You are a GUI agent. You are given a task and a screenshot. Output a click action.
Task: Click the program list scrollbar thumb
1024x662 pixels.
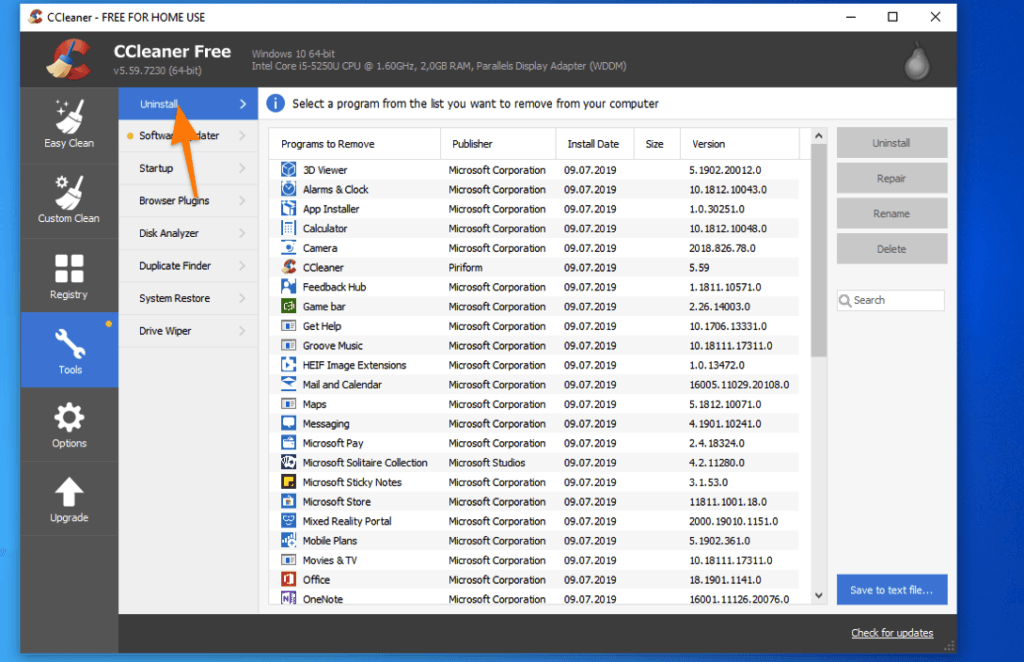[x=818, y=251]
